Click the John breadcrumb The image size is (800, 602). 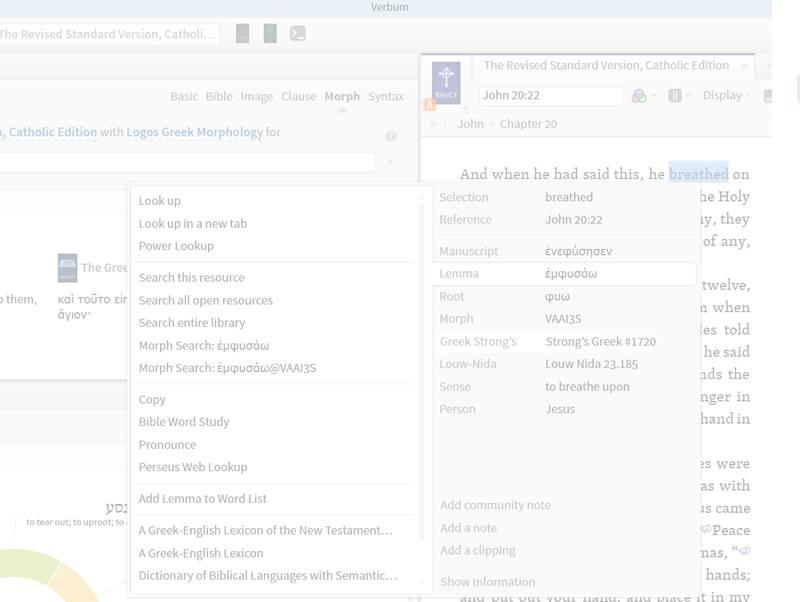tap(470, 124)
